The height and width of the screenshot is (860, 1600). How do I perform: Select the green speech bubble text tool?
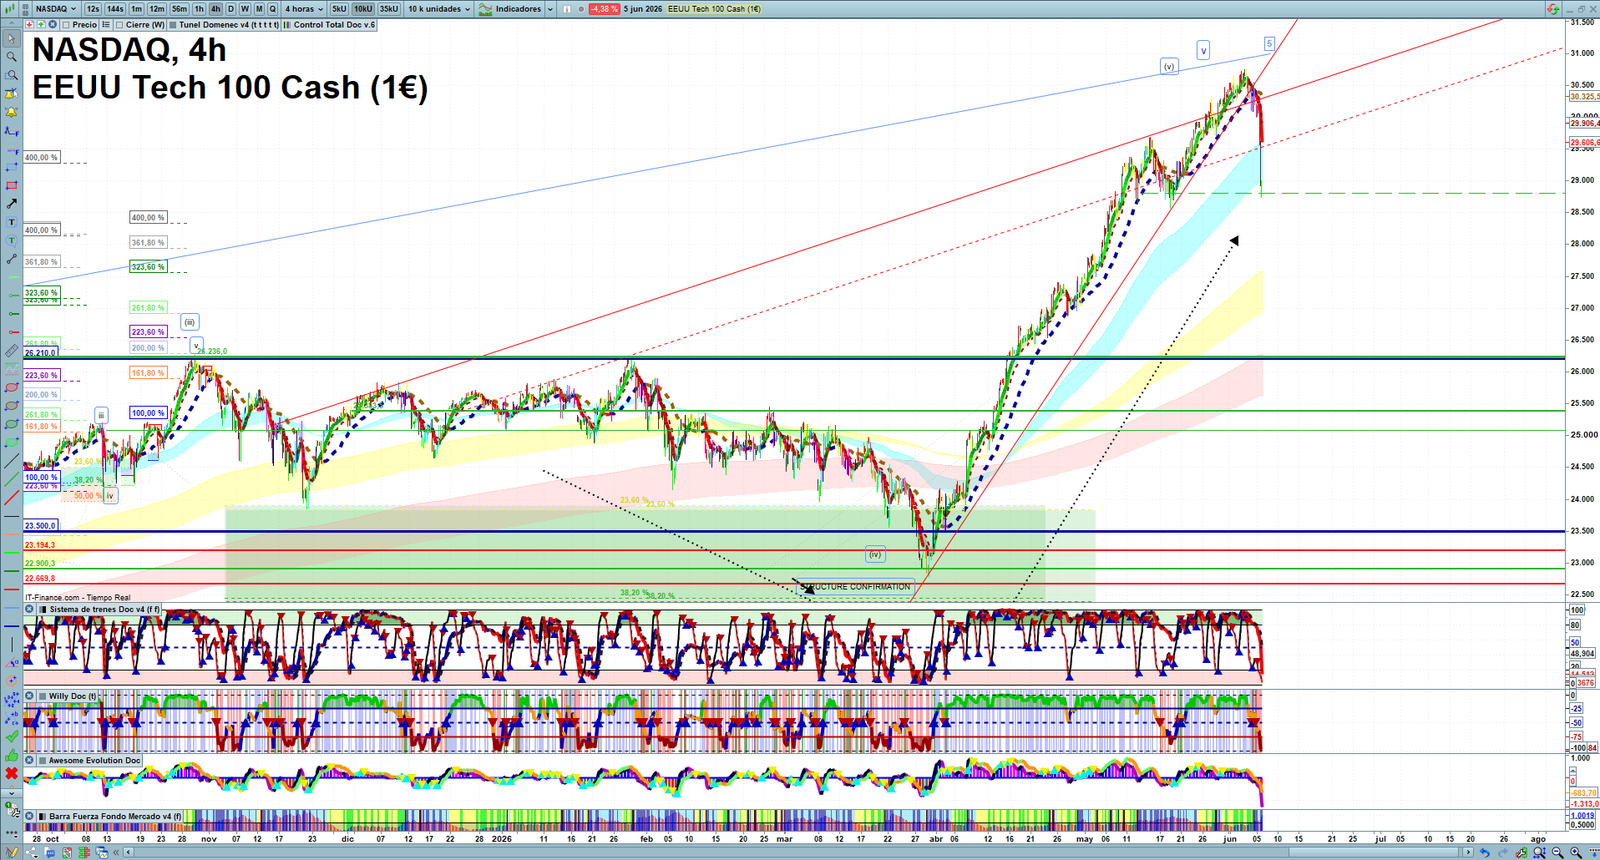coord(12,240)
